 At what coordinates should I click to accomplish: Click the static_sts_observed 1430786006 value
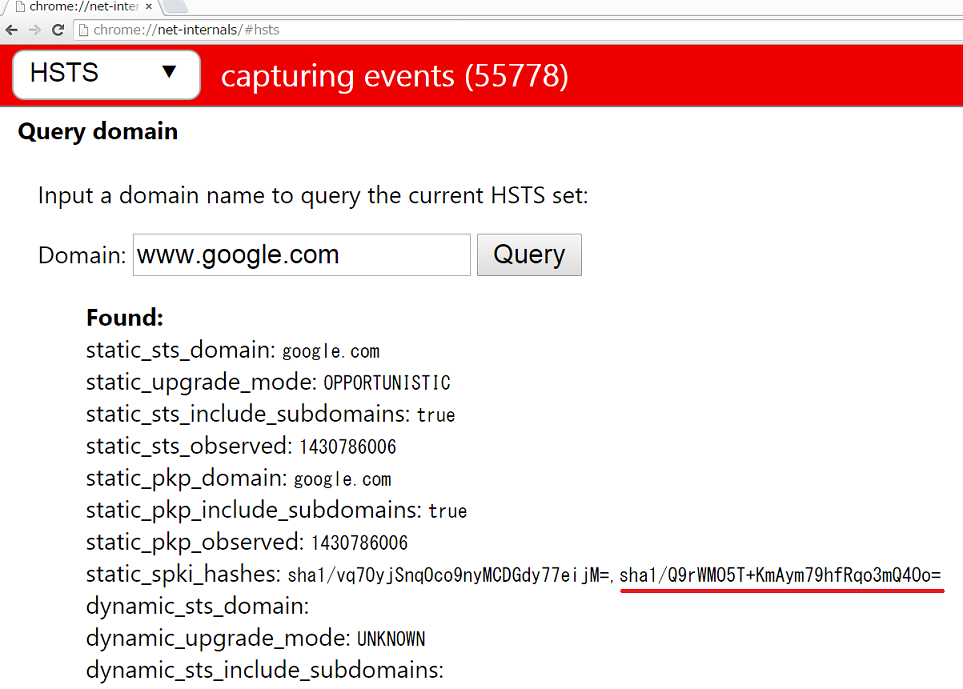pos(348,447)
